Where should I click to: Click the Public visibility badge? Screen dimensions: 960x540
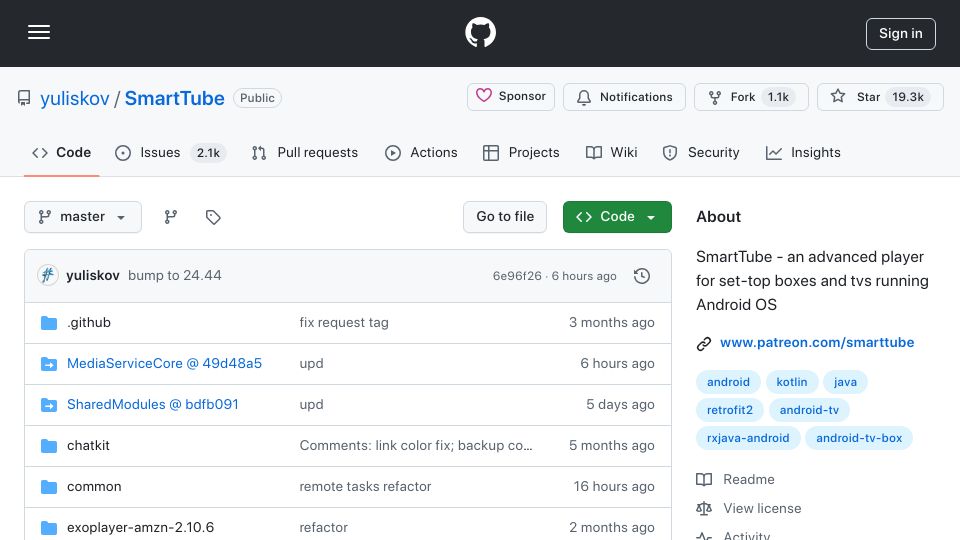(x=257, y=98)
